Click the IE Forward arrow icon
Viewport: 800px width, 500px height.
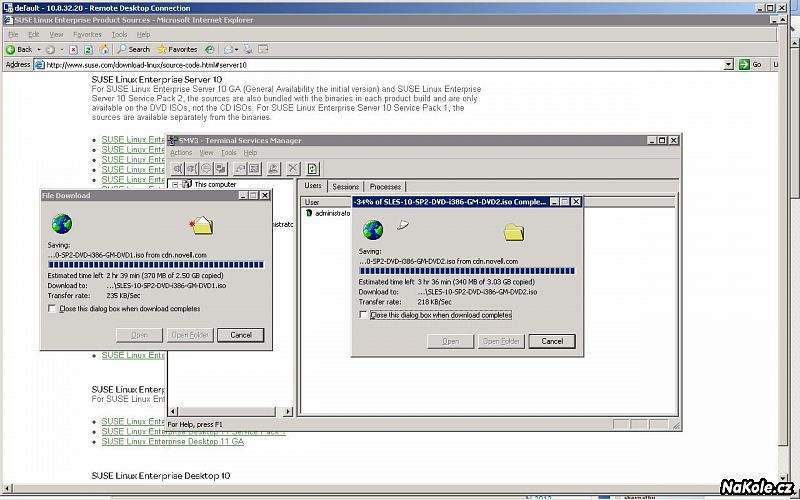[x=50, y=49]
